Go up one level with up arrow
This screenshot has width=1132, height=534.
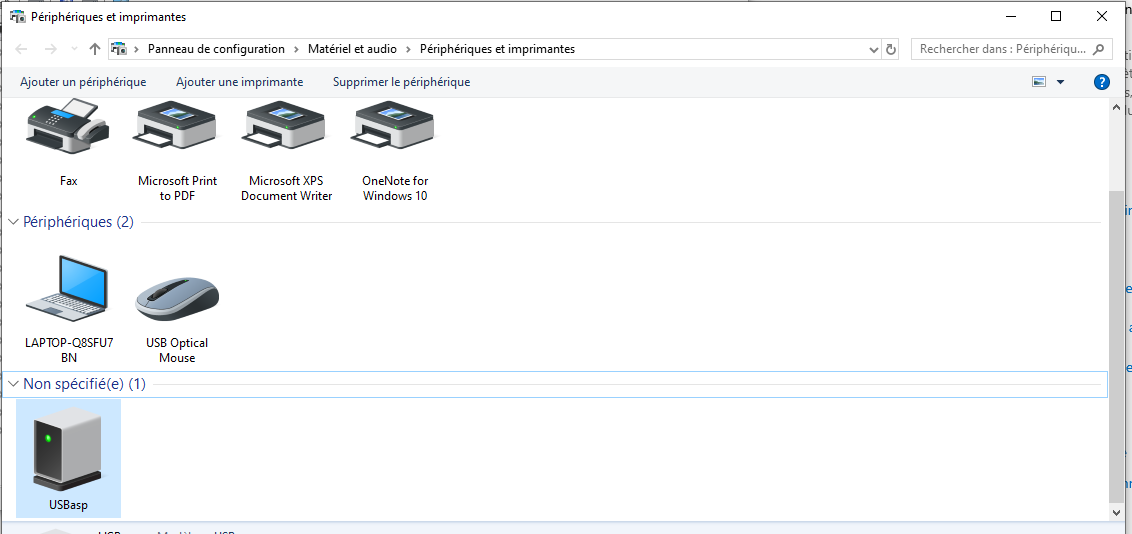click(95, 49)
